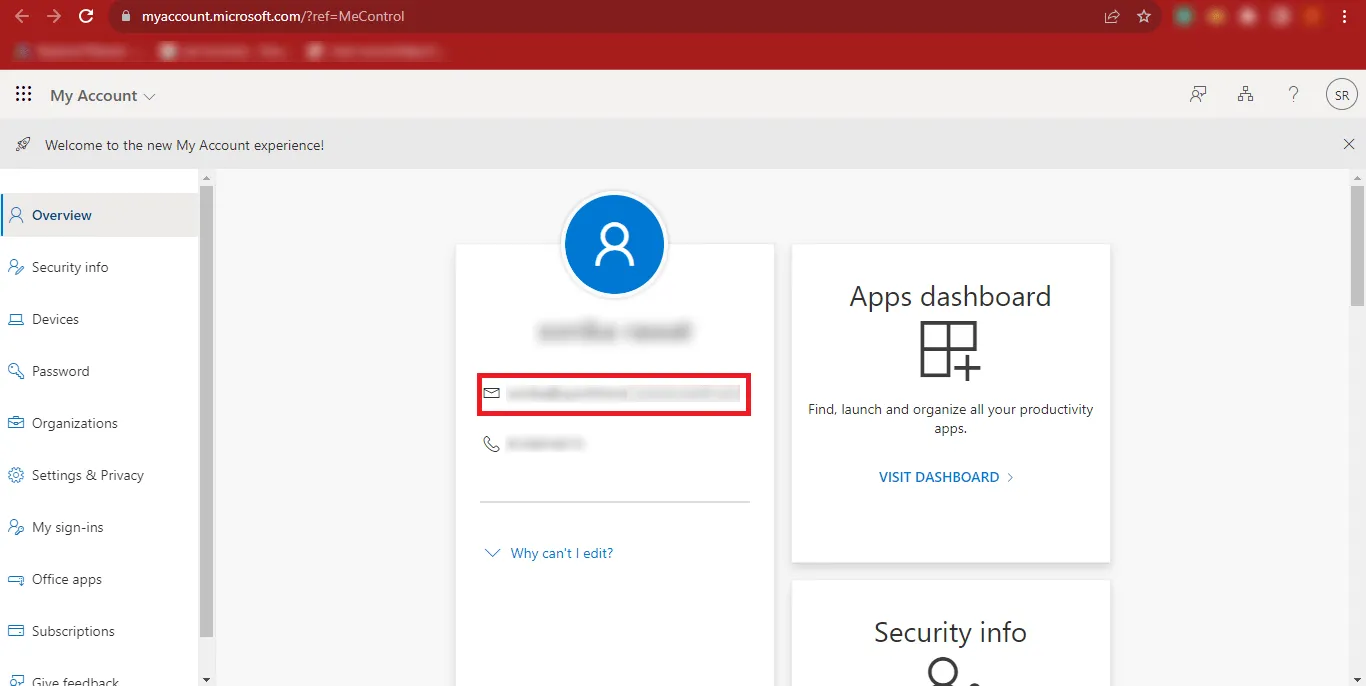Bookmark this page with the star icon
The width and height of the screenshot is (1366, 686).
[1144, 16]
